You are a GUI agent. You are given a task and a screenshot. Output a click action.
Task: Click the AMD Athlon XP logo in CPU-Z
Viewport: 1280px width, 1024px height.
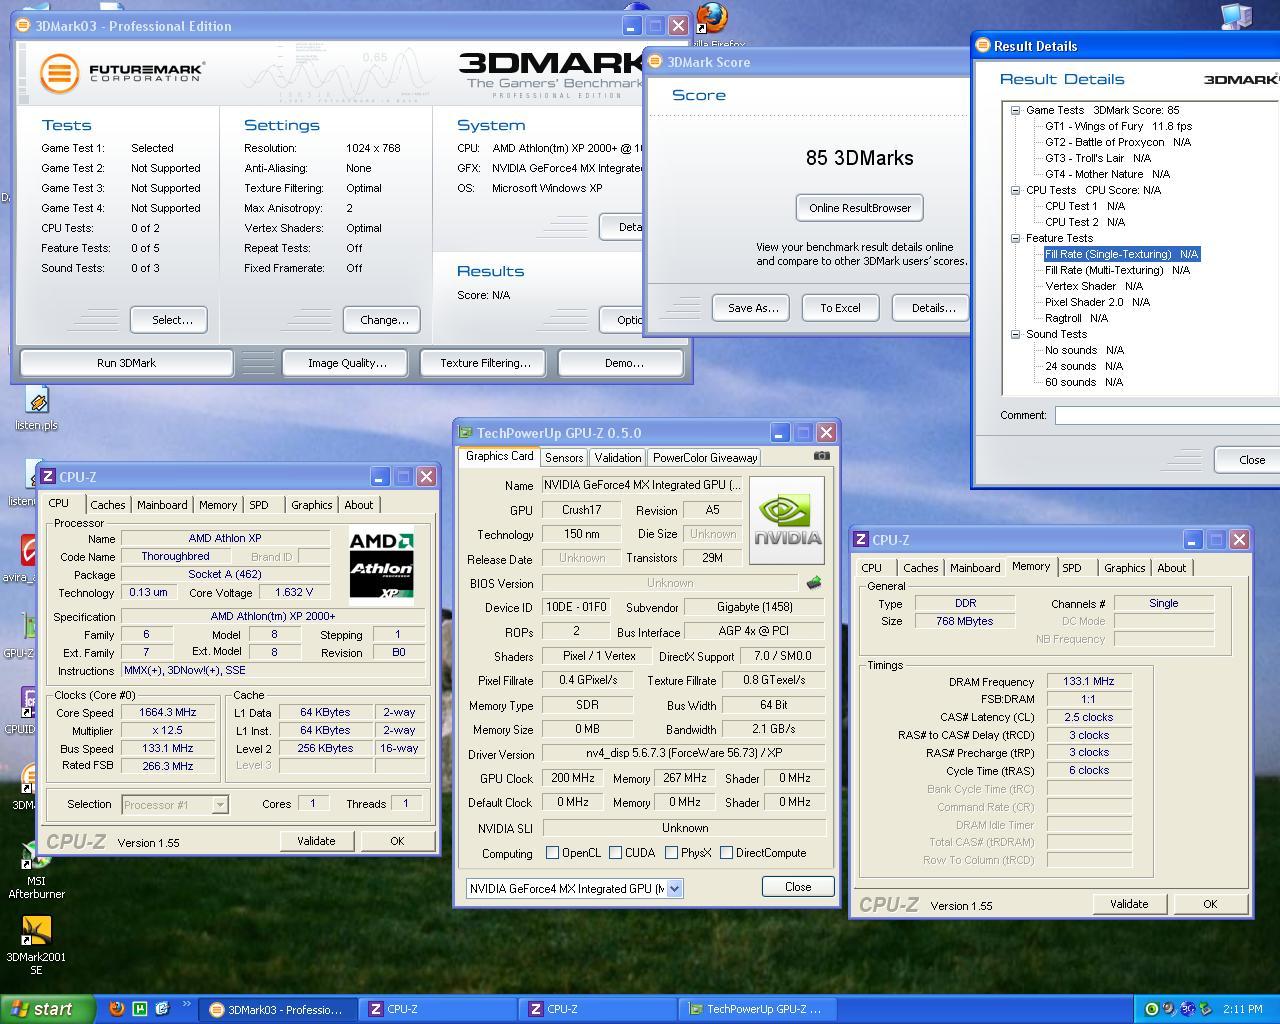(x=381, y=565)
